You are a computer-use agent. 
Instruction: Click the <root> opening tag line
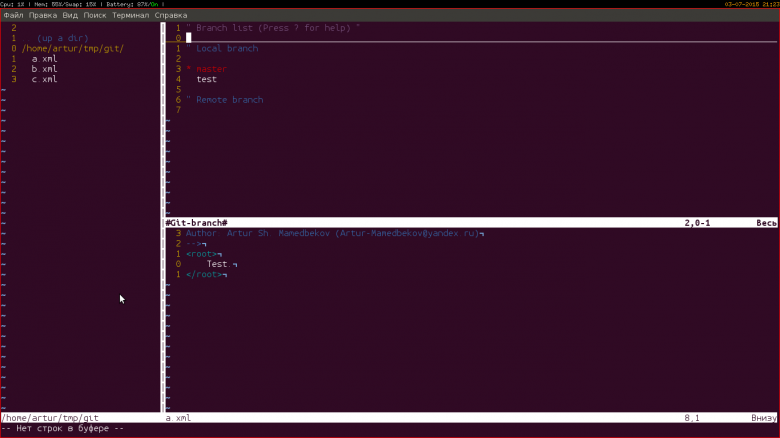pos(203,254)
